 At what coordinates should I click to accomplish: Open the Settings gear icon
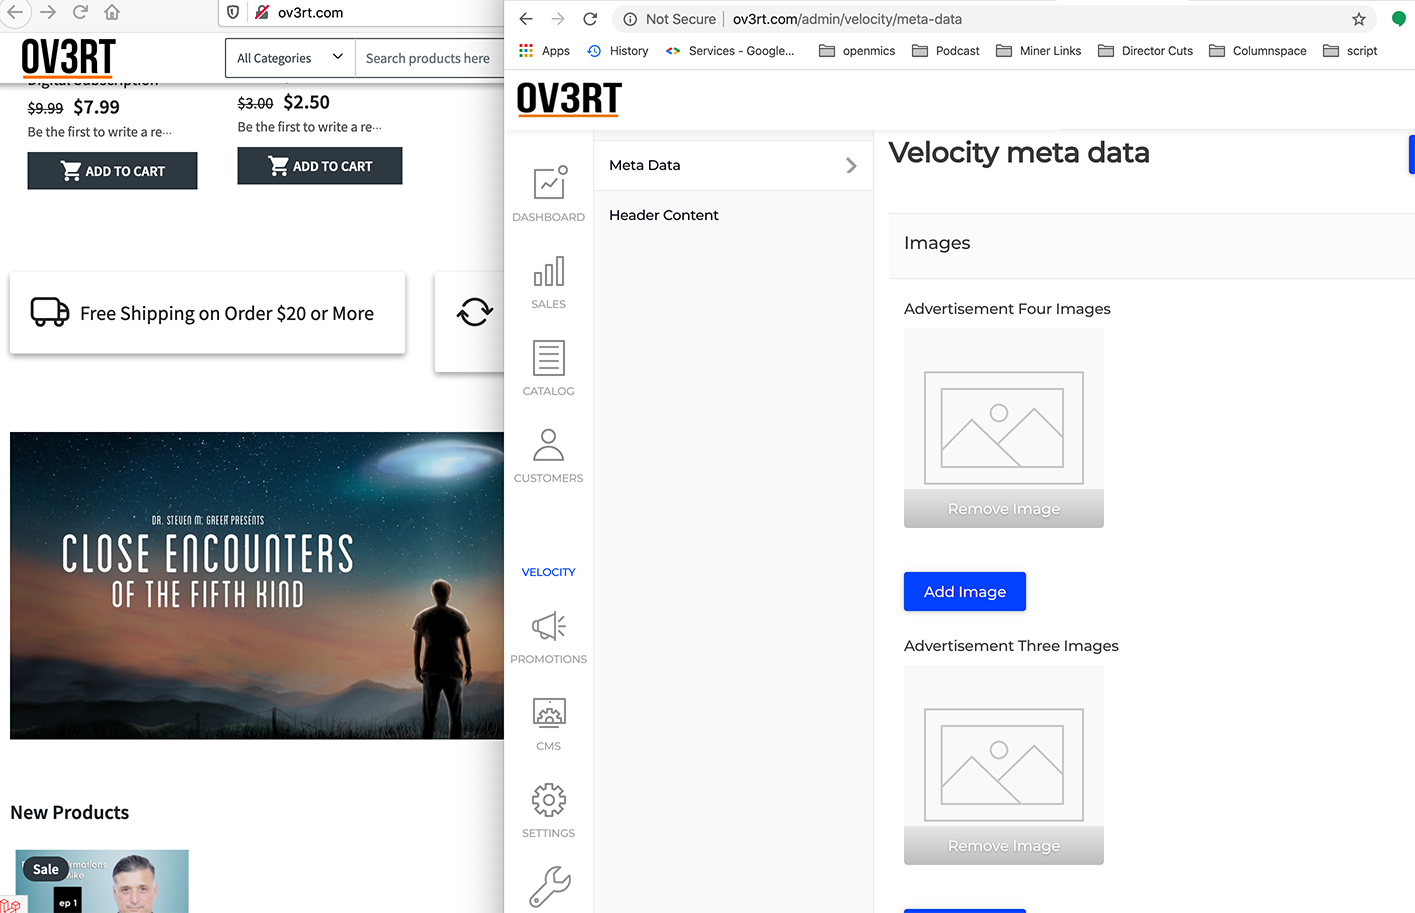pos(549,800)
